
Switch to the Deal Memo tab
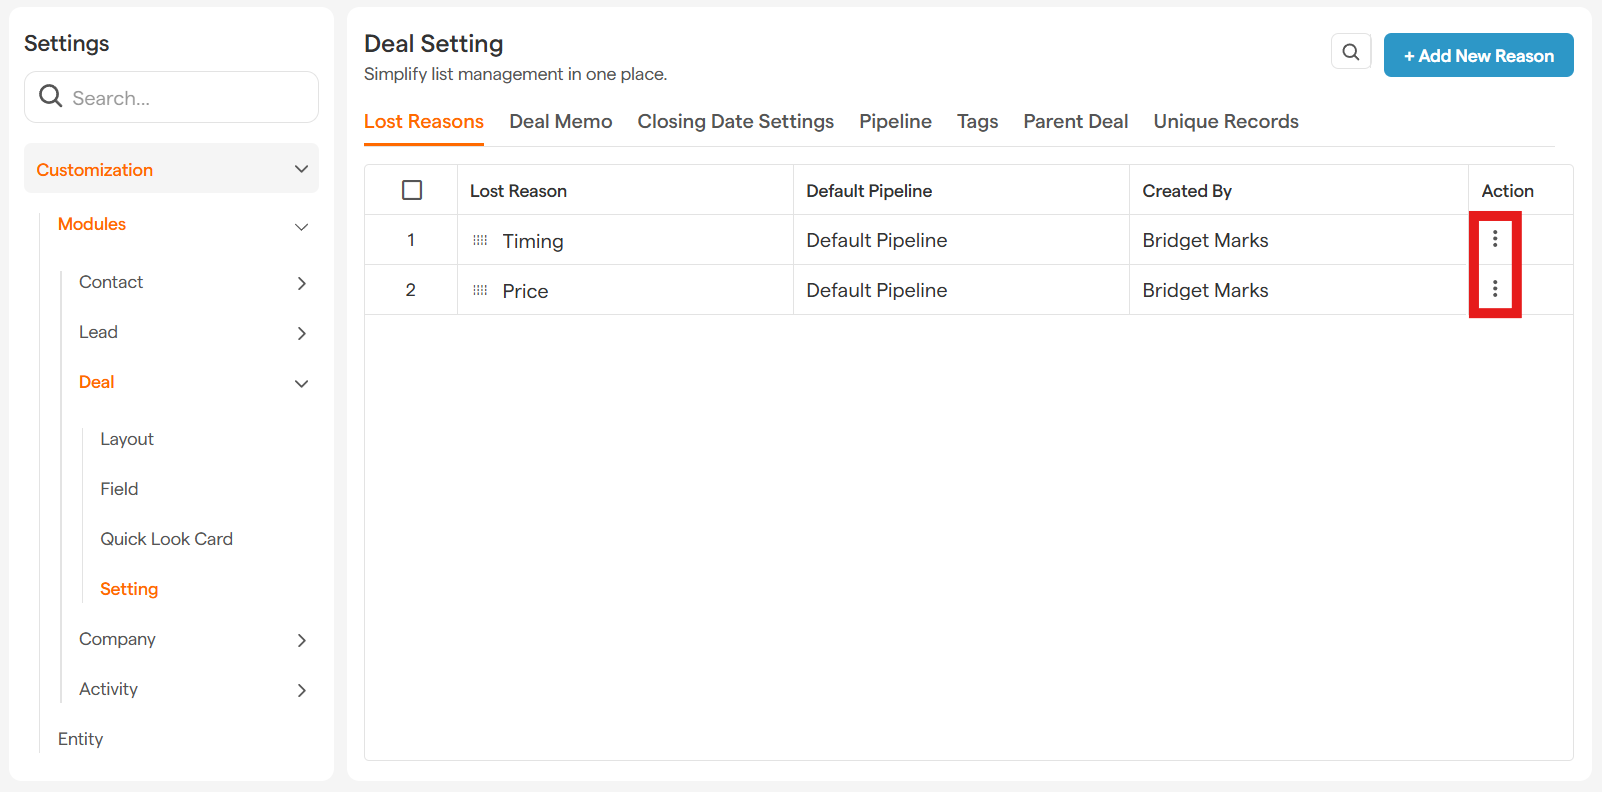point(560,122)
